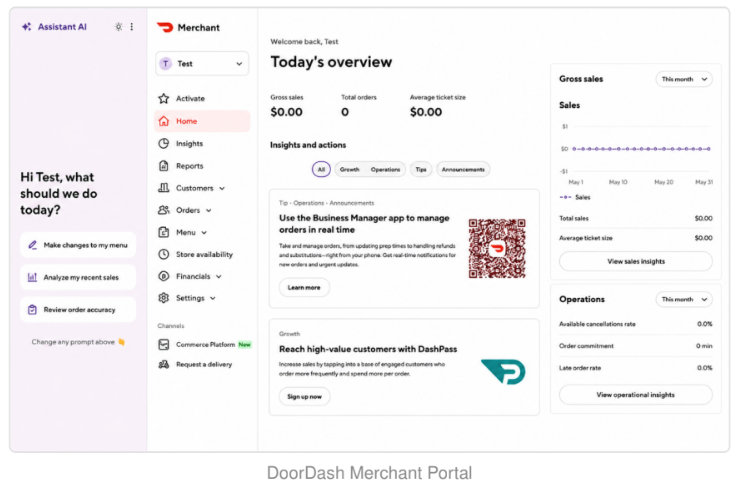Click the DoorDash Merchant logo

click(165, 27)
